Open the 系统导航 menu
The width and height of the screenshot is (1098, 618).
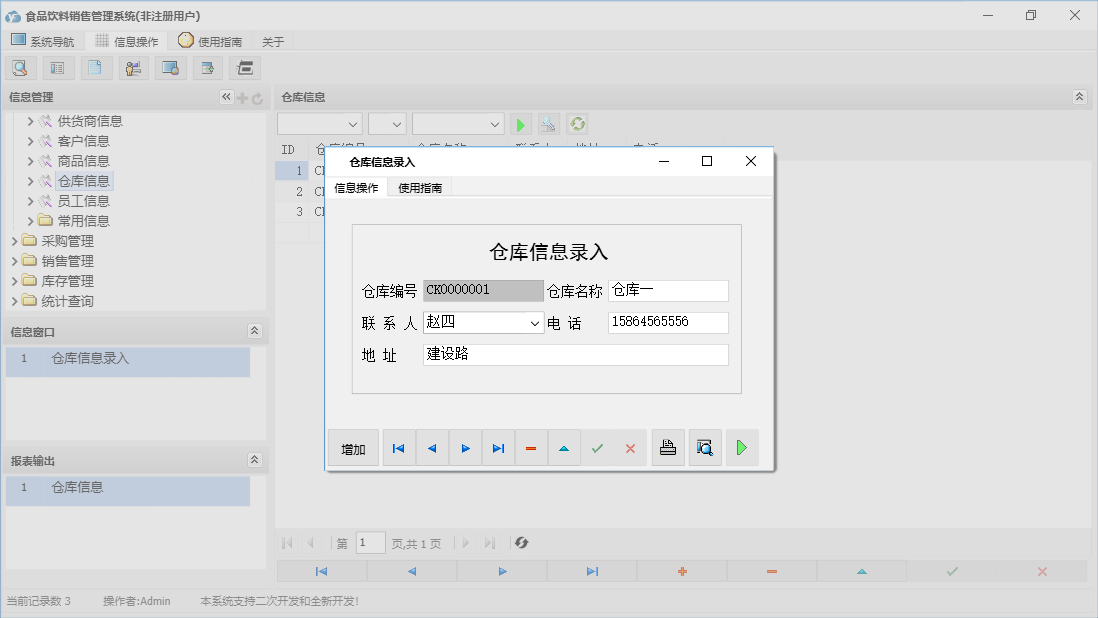click(43, 41)
